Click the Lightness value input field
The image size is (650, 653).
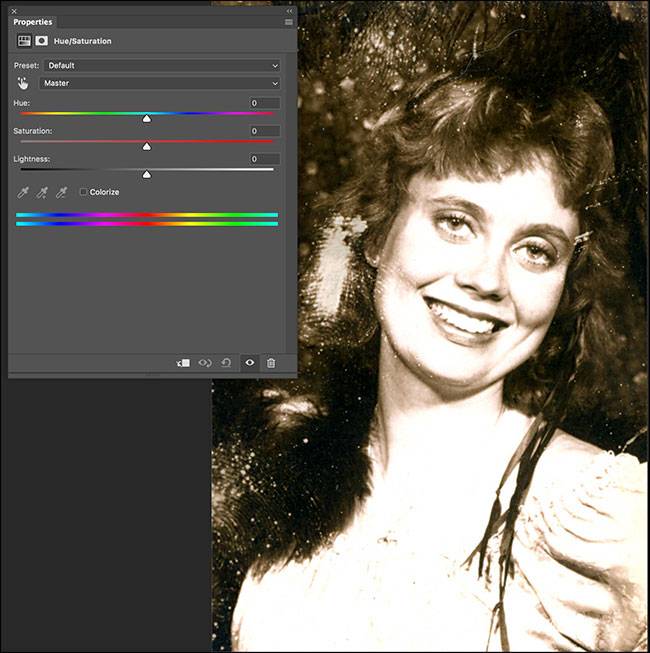(265, 159)
